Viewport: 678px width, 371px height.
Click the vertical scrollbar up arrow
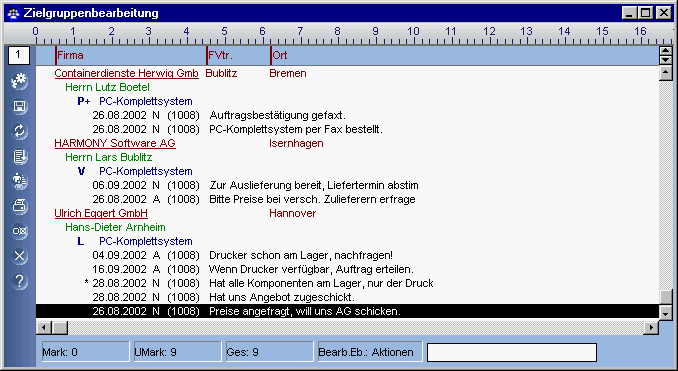pyautogui.click(x=666, y=73)
